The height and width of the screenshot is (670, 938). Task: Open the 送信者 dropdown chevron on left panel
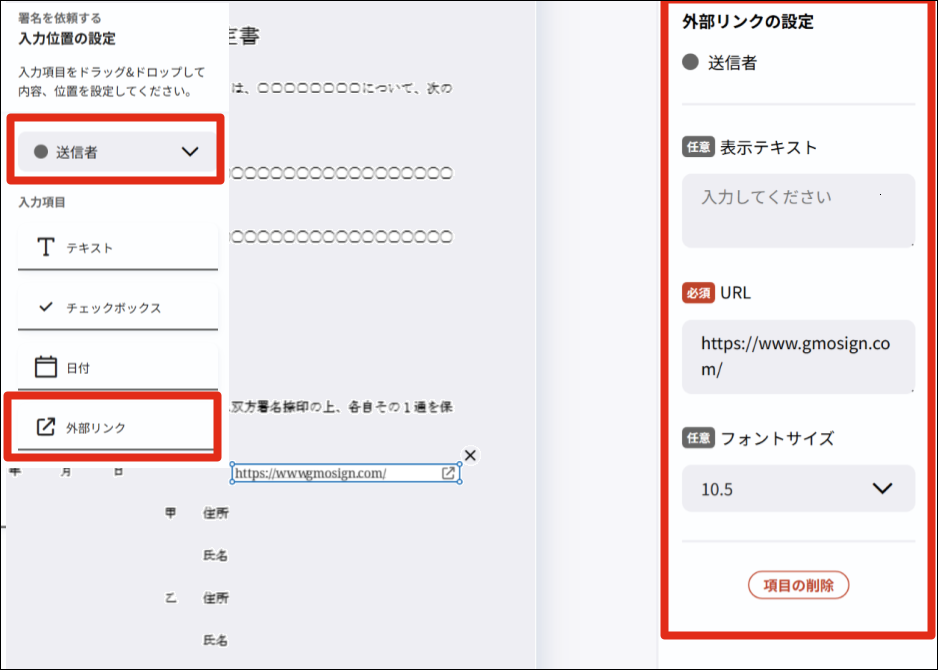pyautogui.click(x=190, y=152)
